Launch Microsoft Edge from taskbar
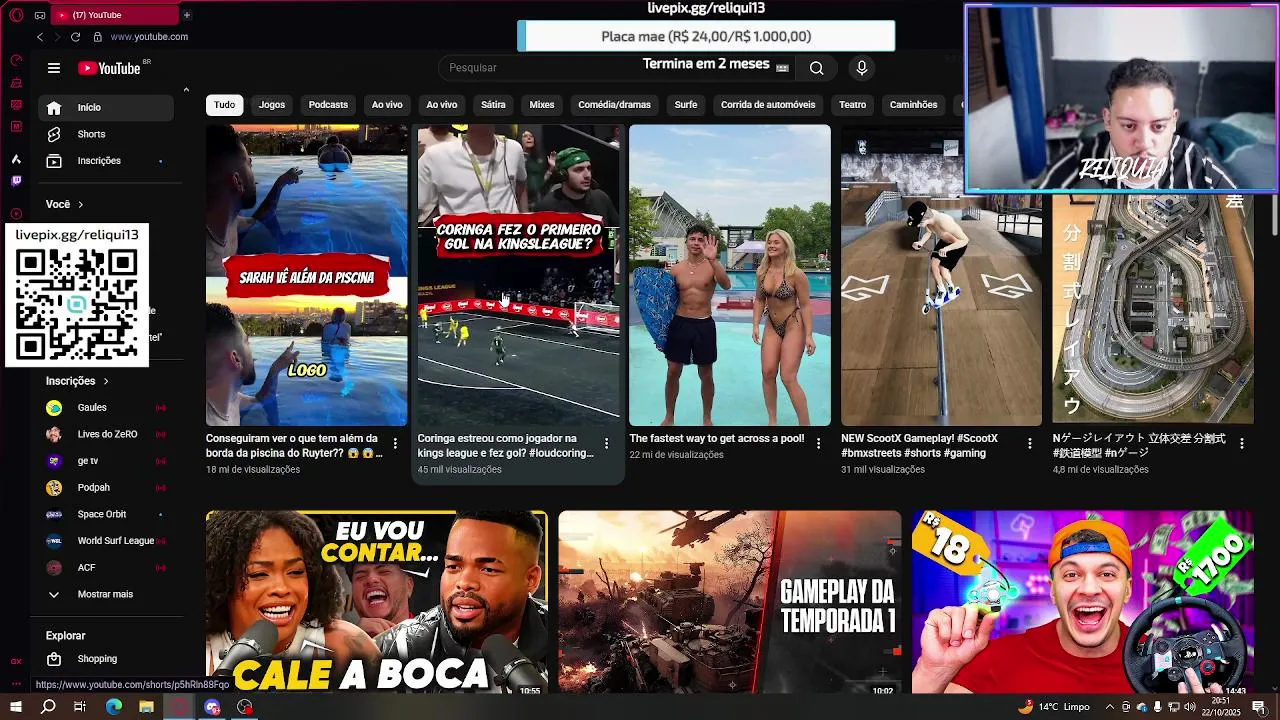 [114, 707]
